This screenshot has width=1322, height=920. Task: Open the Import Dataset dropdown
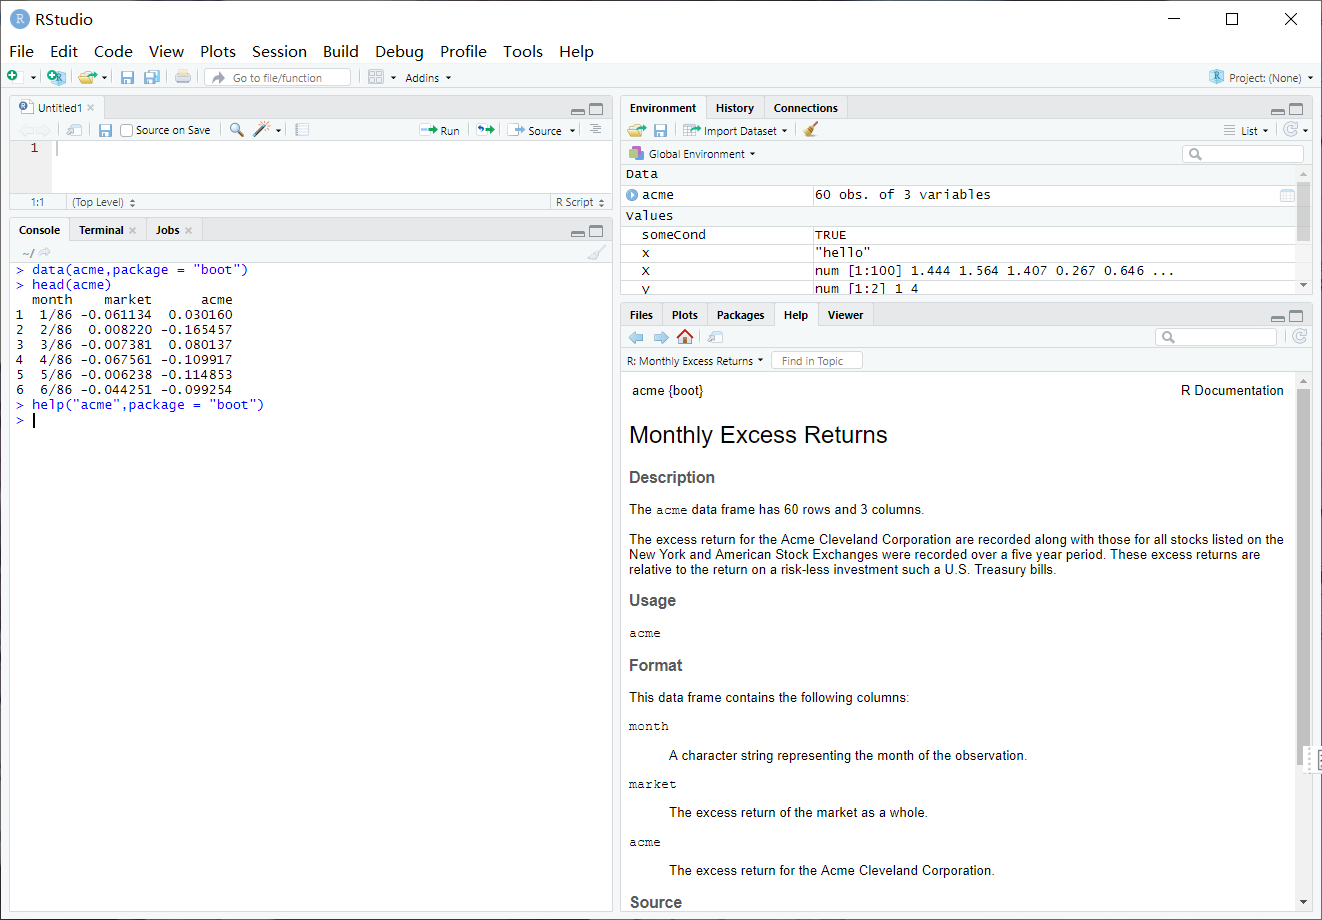click(735, 130)
